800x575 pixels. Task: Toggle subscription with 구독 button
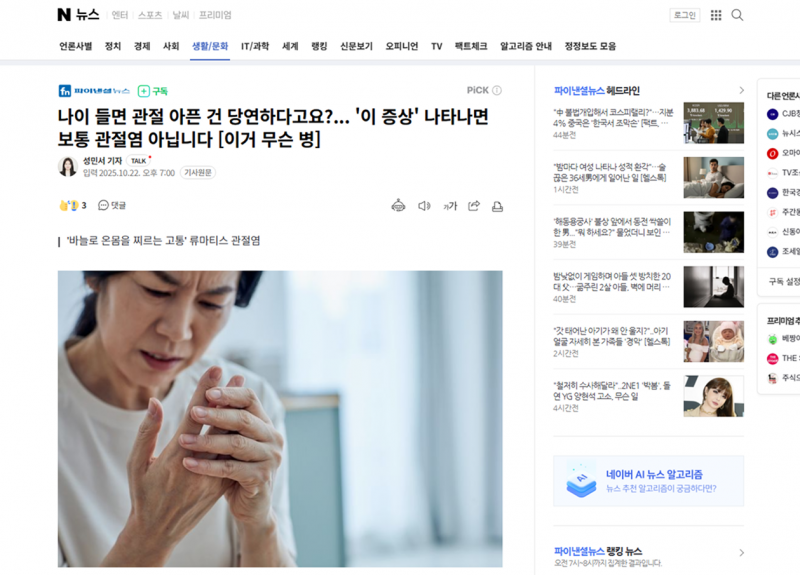pos(153,91)
